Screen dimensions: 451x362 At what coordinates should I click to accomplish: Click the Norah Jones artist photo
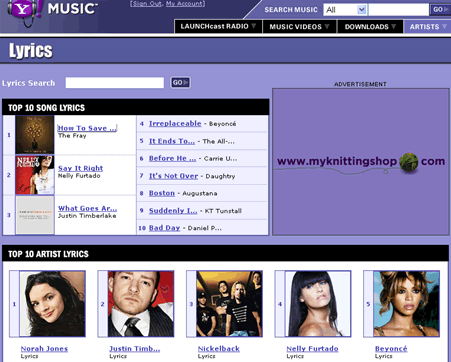tap(52, 304)
